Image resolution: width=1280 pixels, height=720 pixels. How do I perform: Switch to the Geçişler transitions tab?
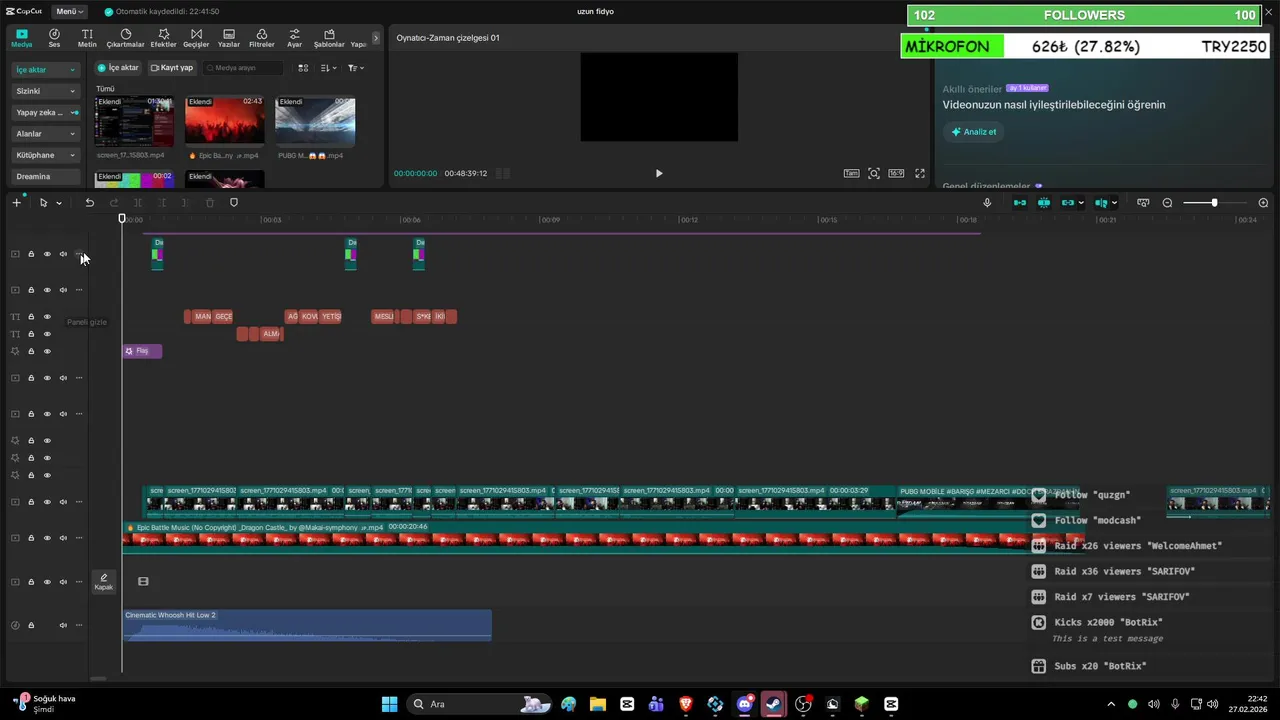tap(196, 38)
